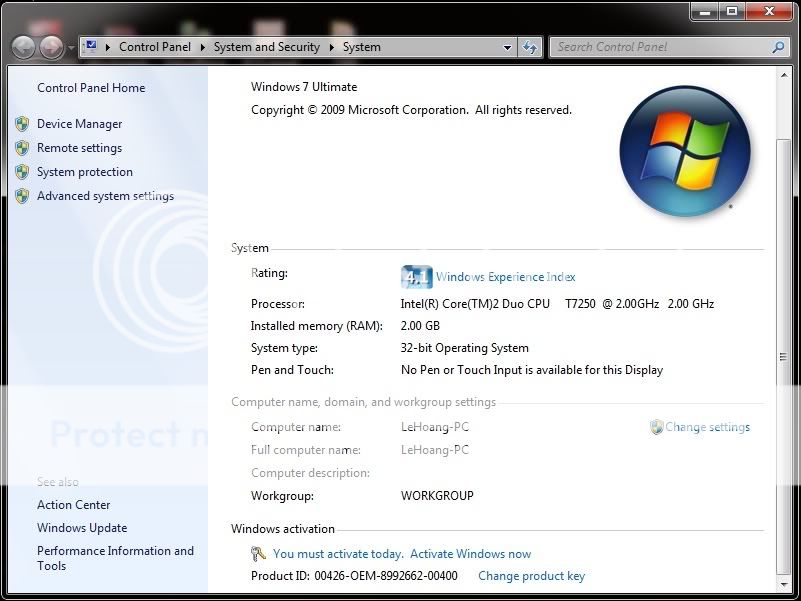Select the System breadcrumb item
Screen dimensions: 801x601
point(362,47)
